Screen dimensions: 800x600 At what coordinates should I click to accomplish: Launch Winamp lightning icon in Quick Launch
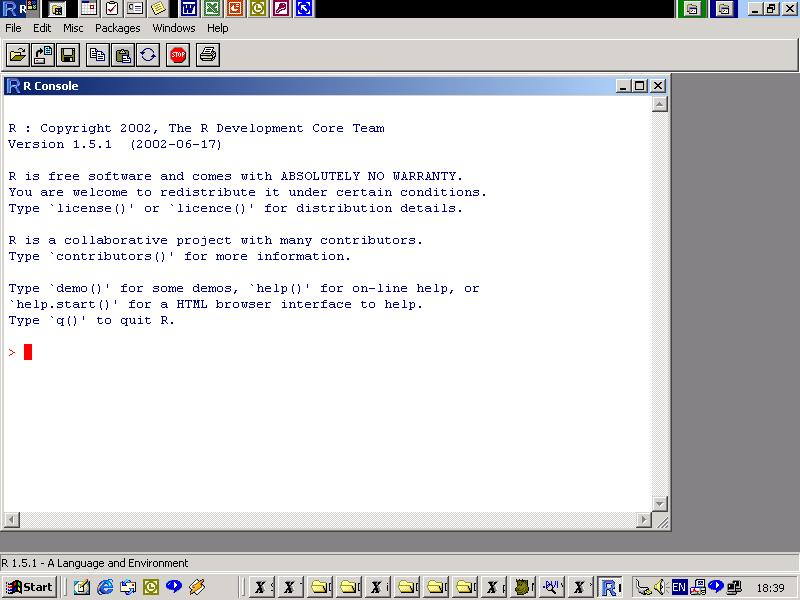197,587
